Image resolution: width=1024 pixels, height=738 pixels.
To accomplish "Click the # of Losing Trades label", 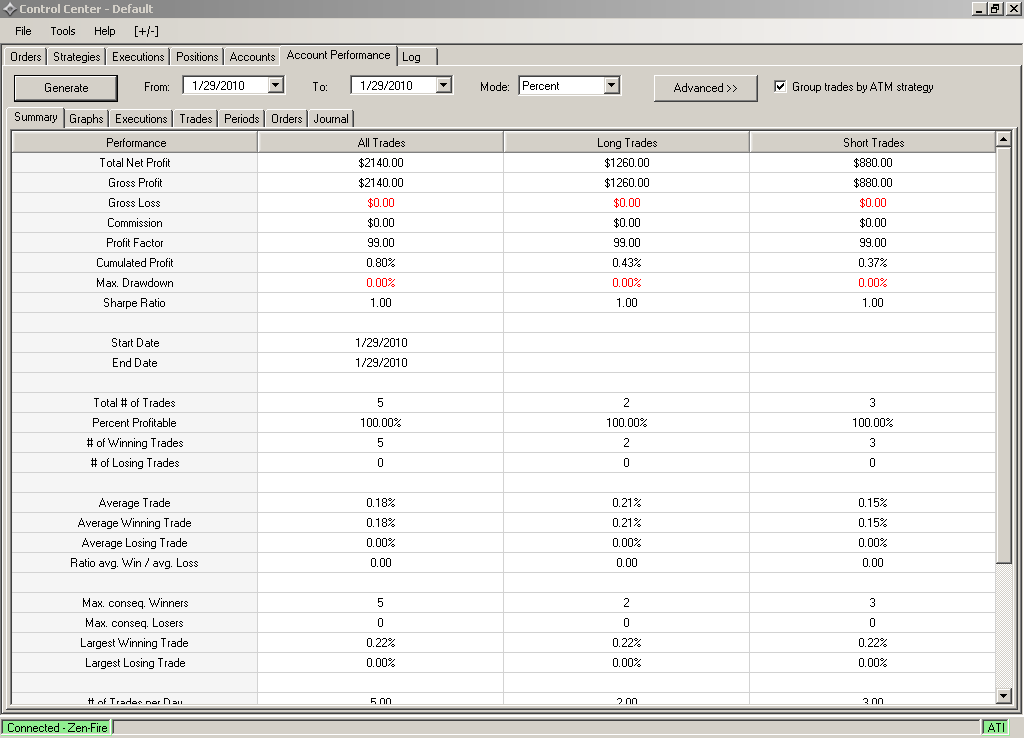I will click(135, 463).
